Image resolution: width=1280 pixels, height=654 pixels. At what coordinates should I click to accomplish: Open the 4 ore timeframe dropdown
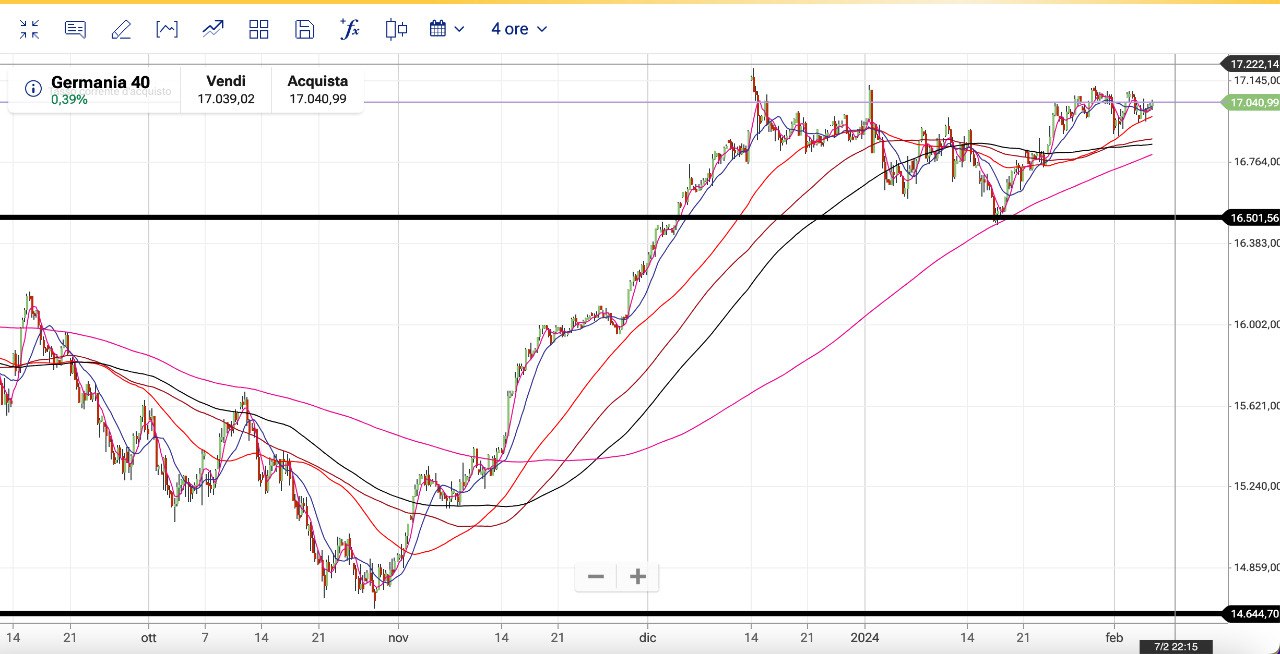pyautogui.click(x=519, y=29)
